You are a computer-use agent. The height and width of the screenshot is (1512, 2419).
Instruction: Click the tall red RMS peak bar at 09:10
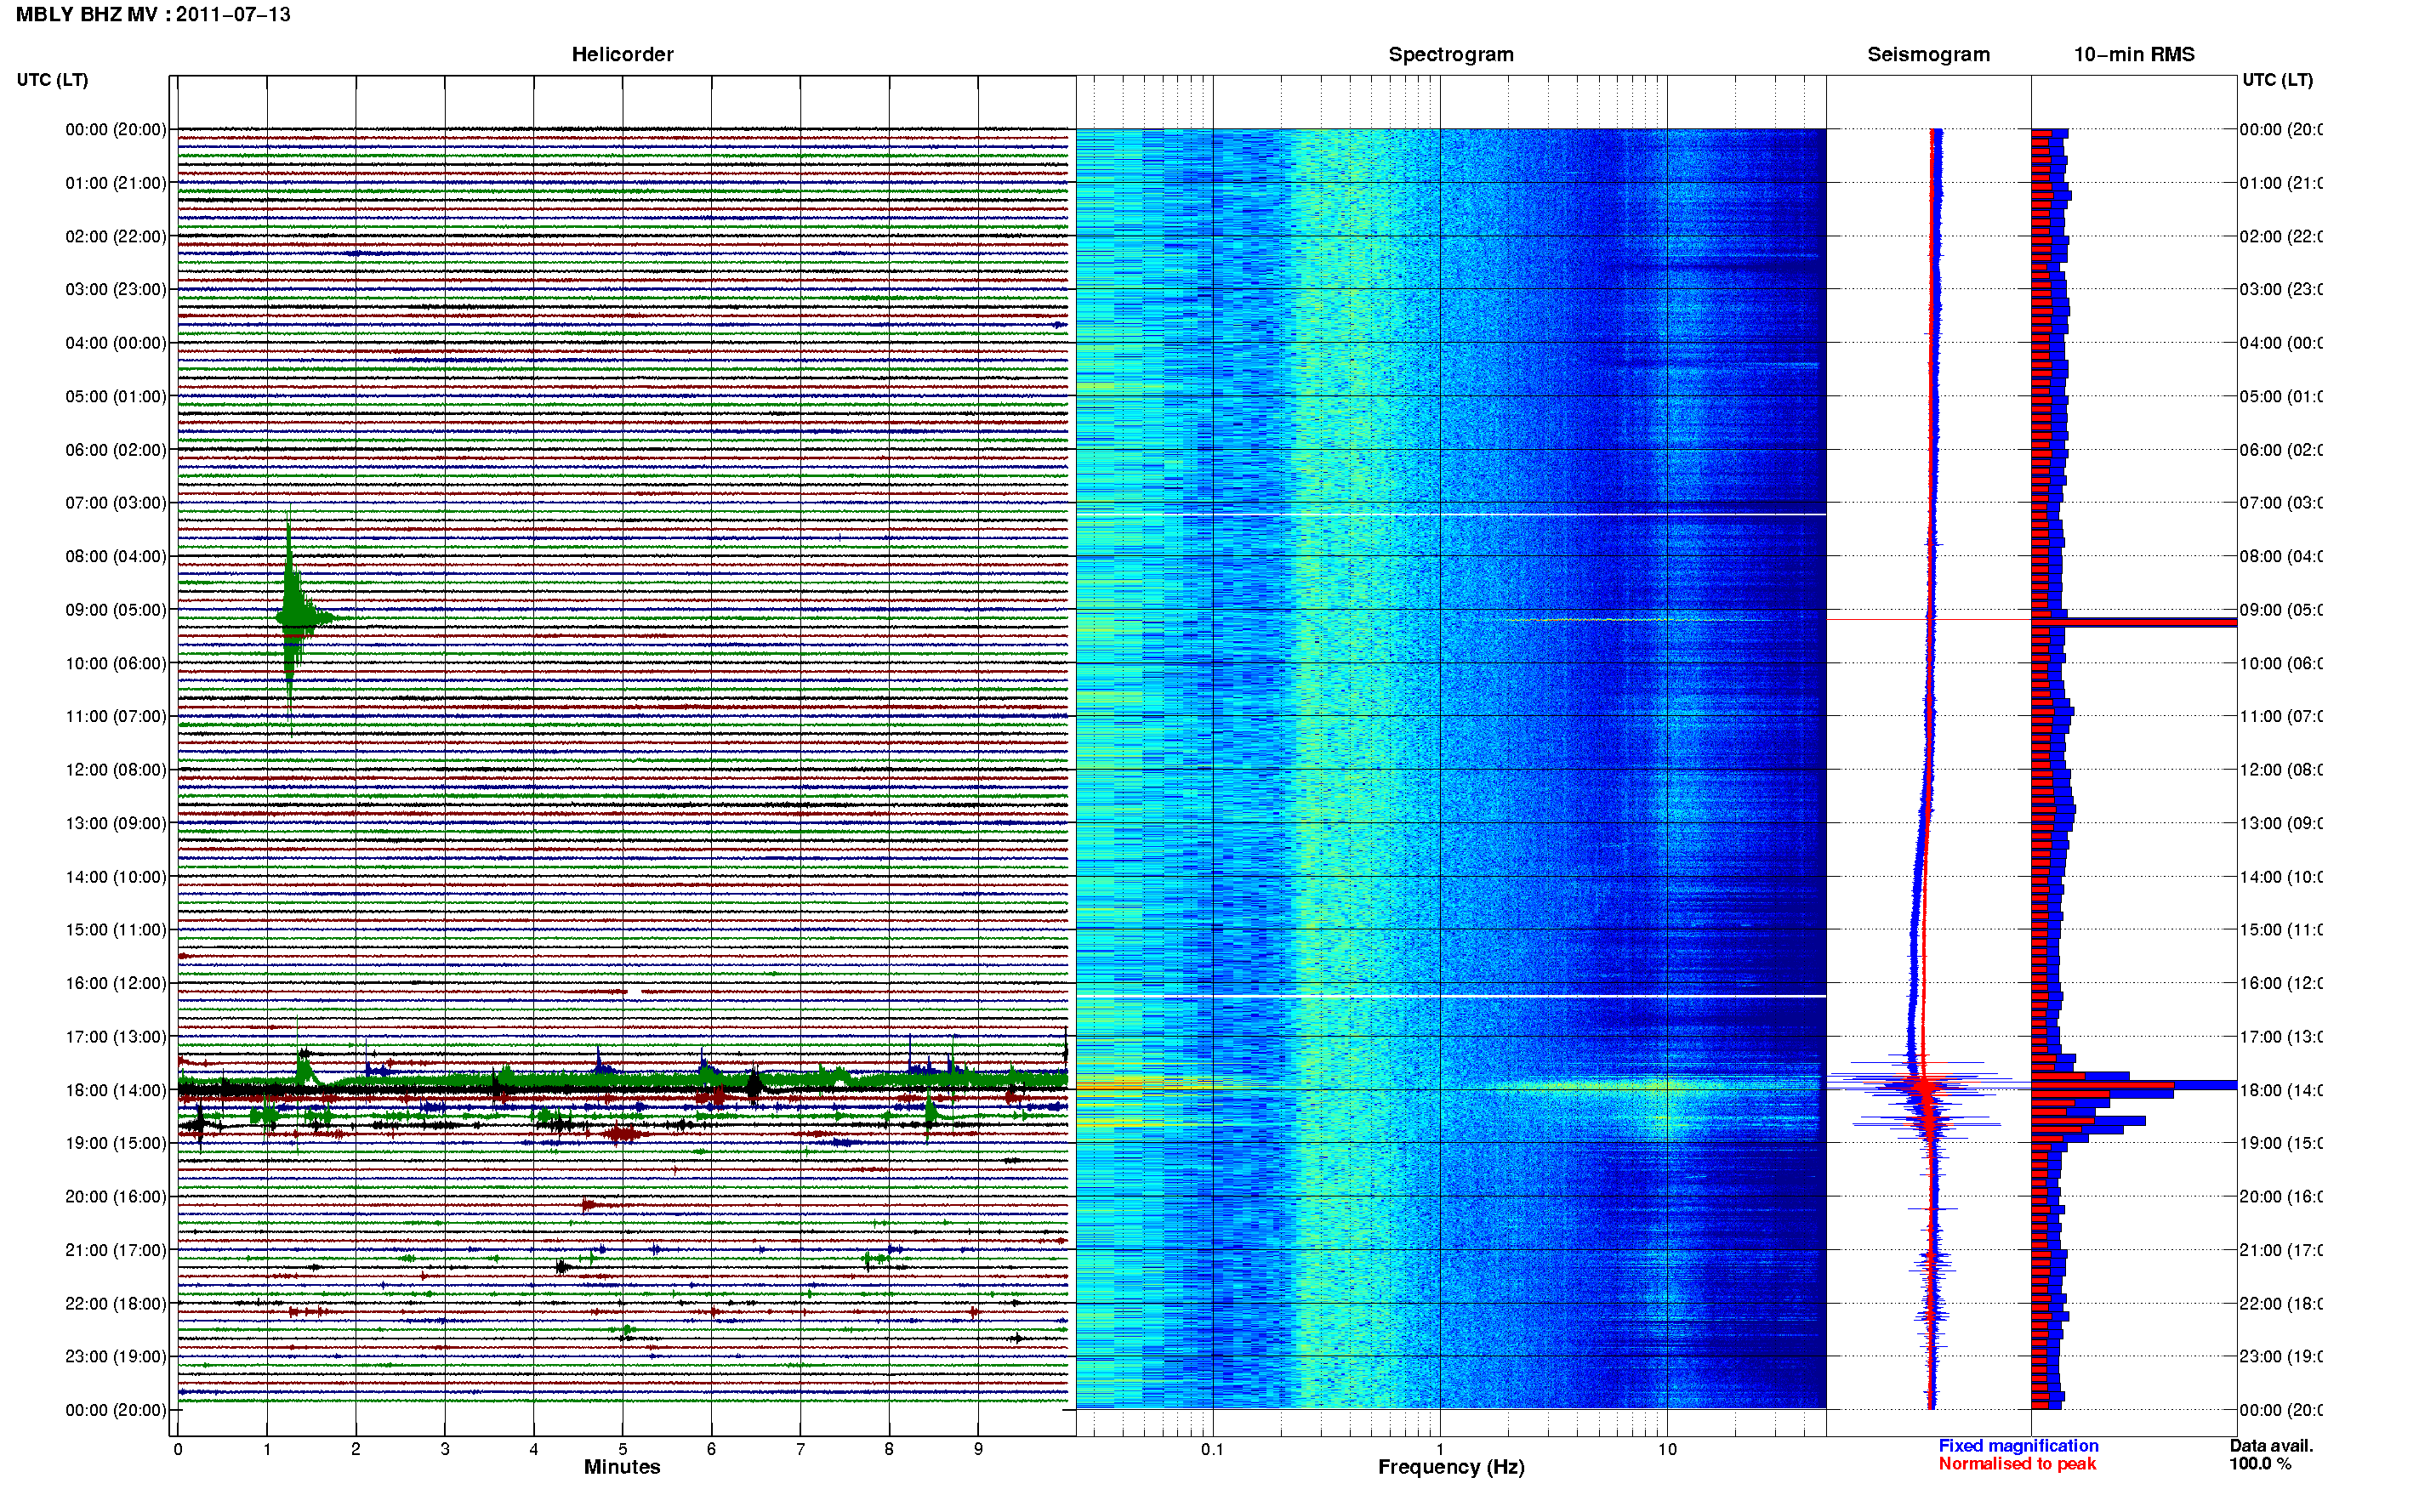[2133, 623]
